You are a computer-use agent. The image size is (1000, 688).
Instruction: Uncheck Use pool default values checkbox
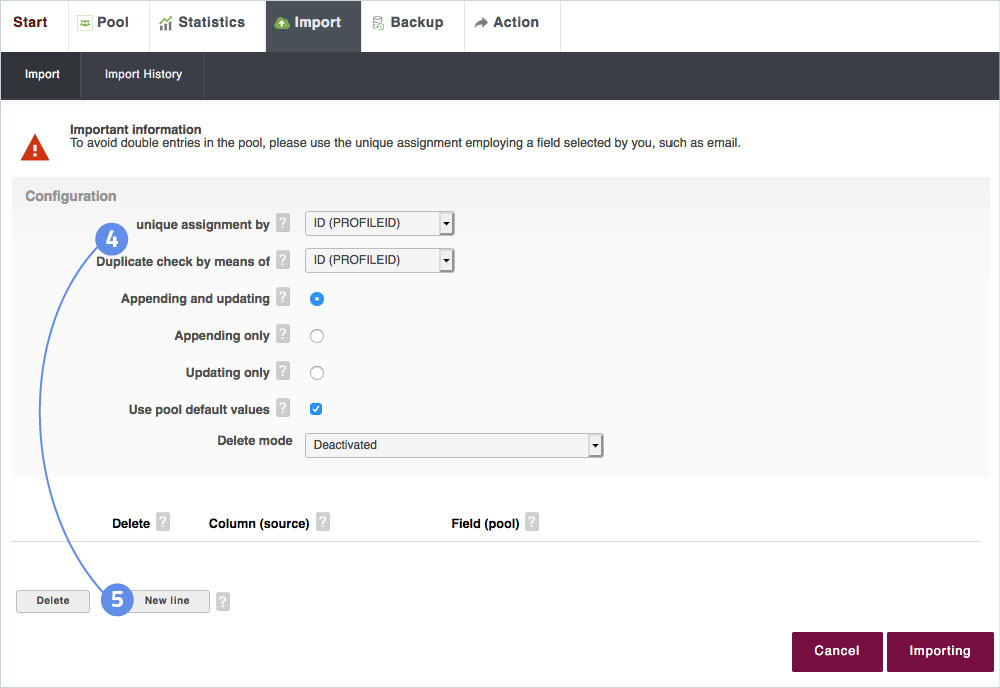(x=316, y=409)
